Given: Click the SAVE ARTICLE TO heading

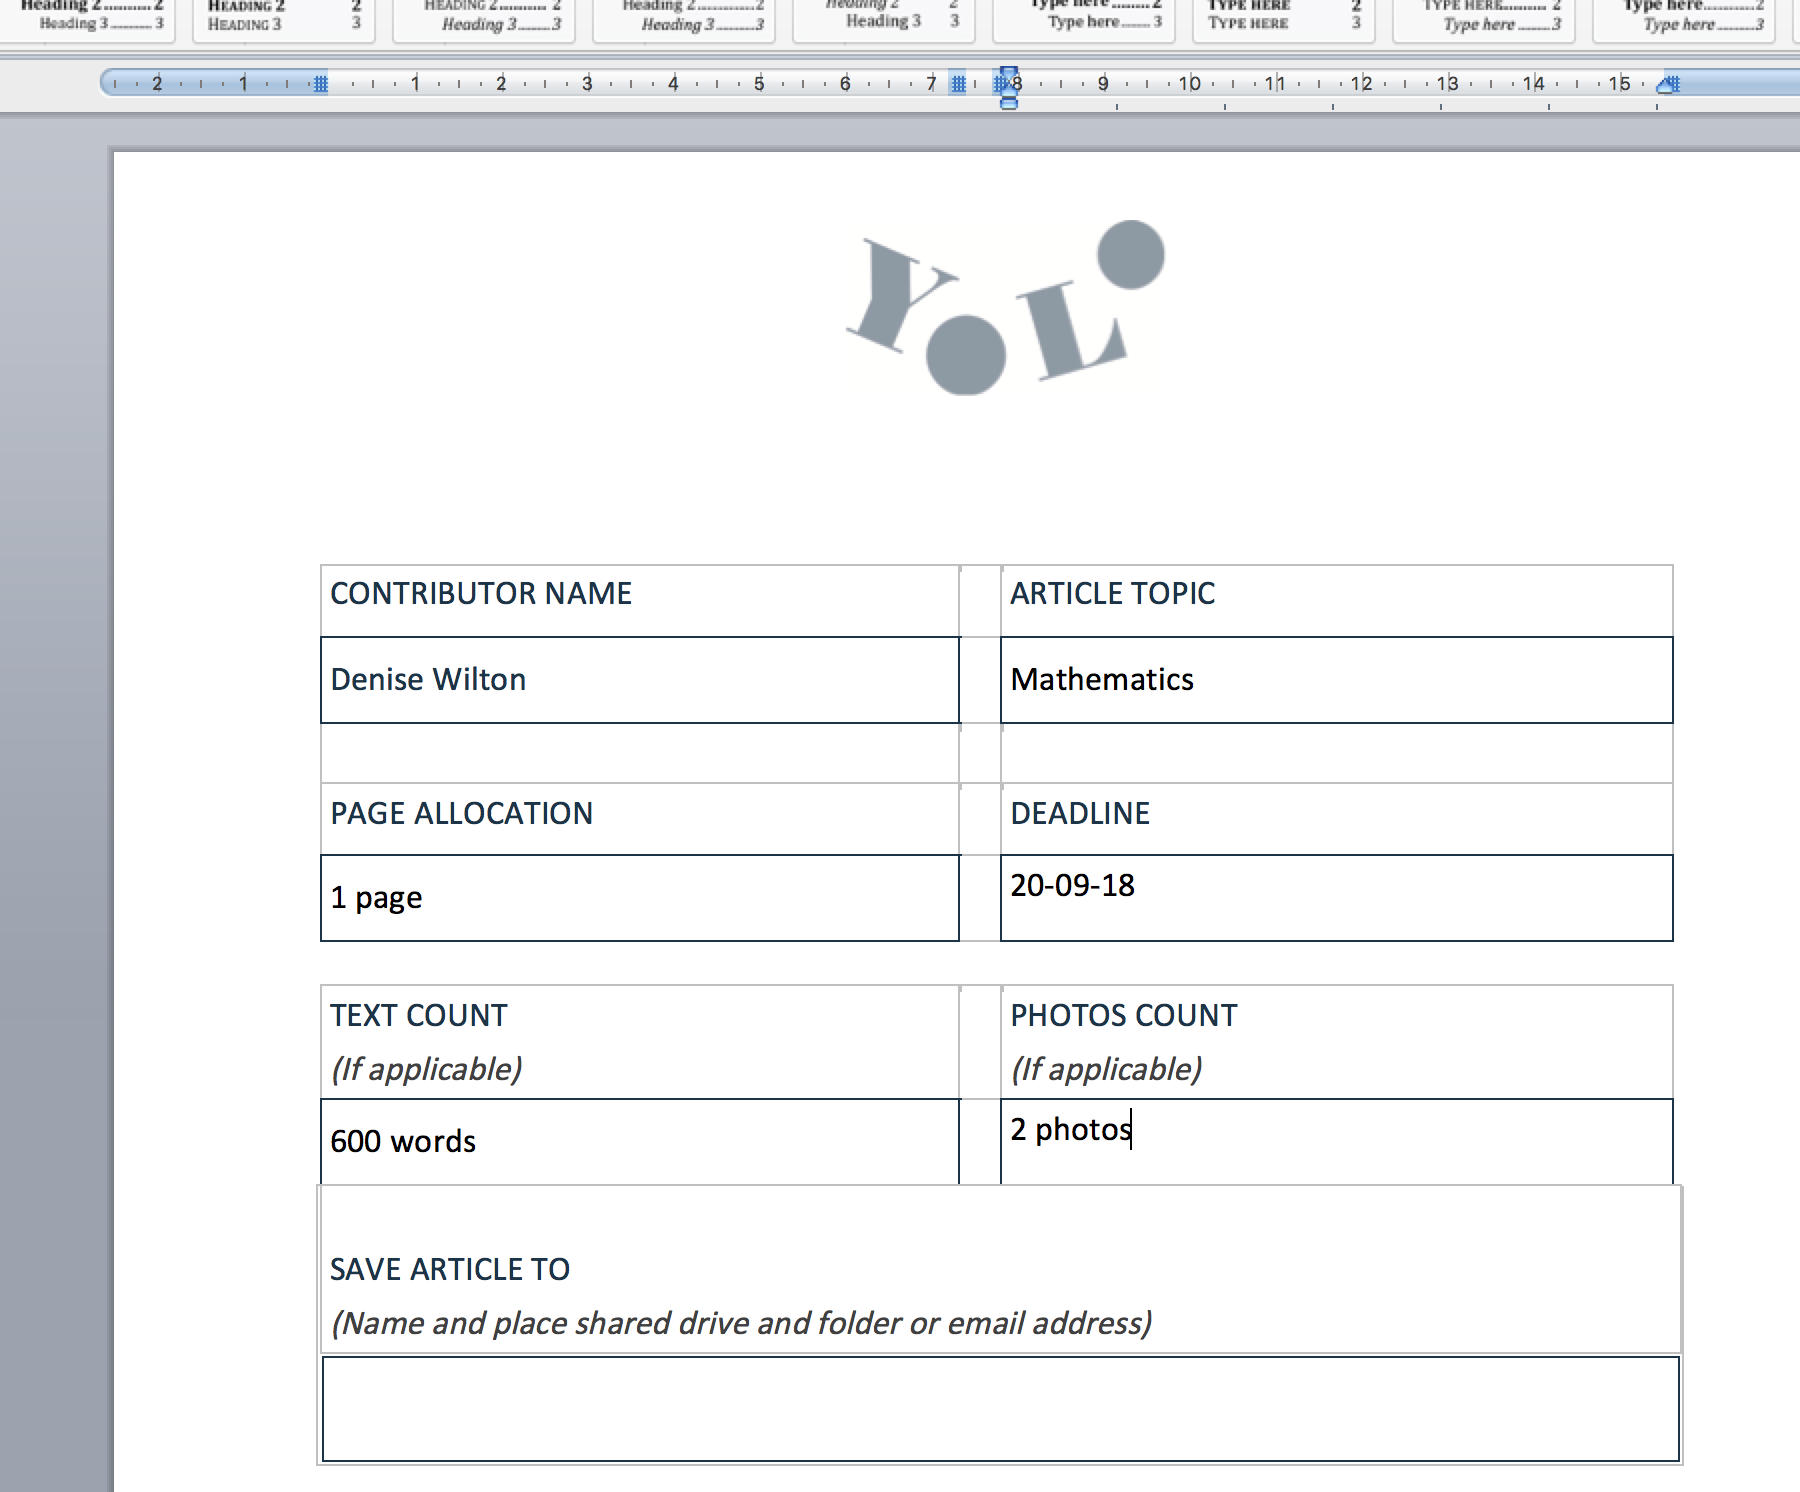Looking at the screenshot, I should pyautogui.click(x=450, y=1270).
